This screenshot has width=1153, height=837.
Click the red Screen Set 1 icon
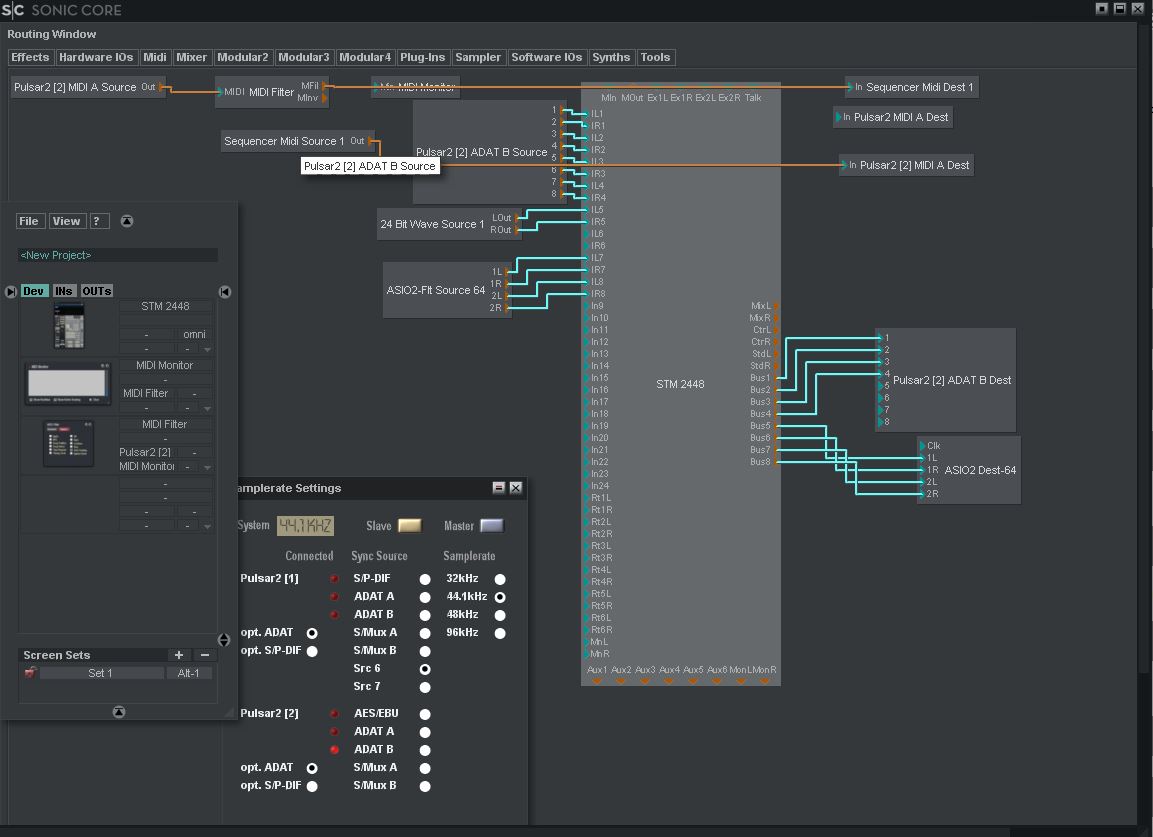30,673
